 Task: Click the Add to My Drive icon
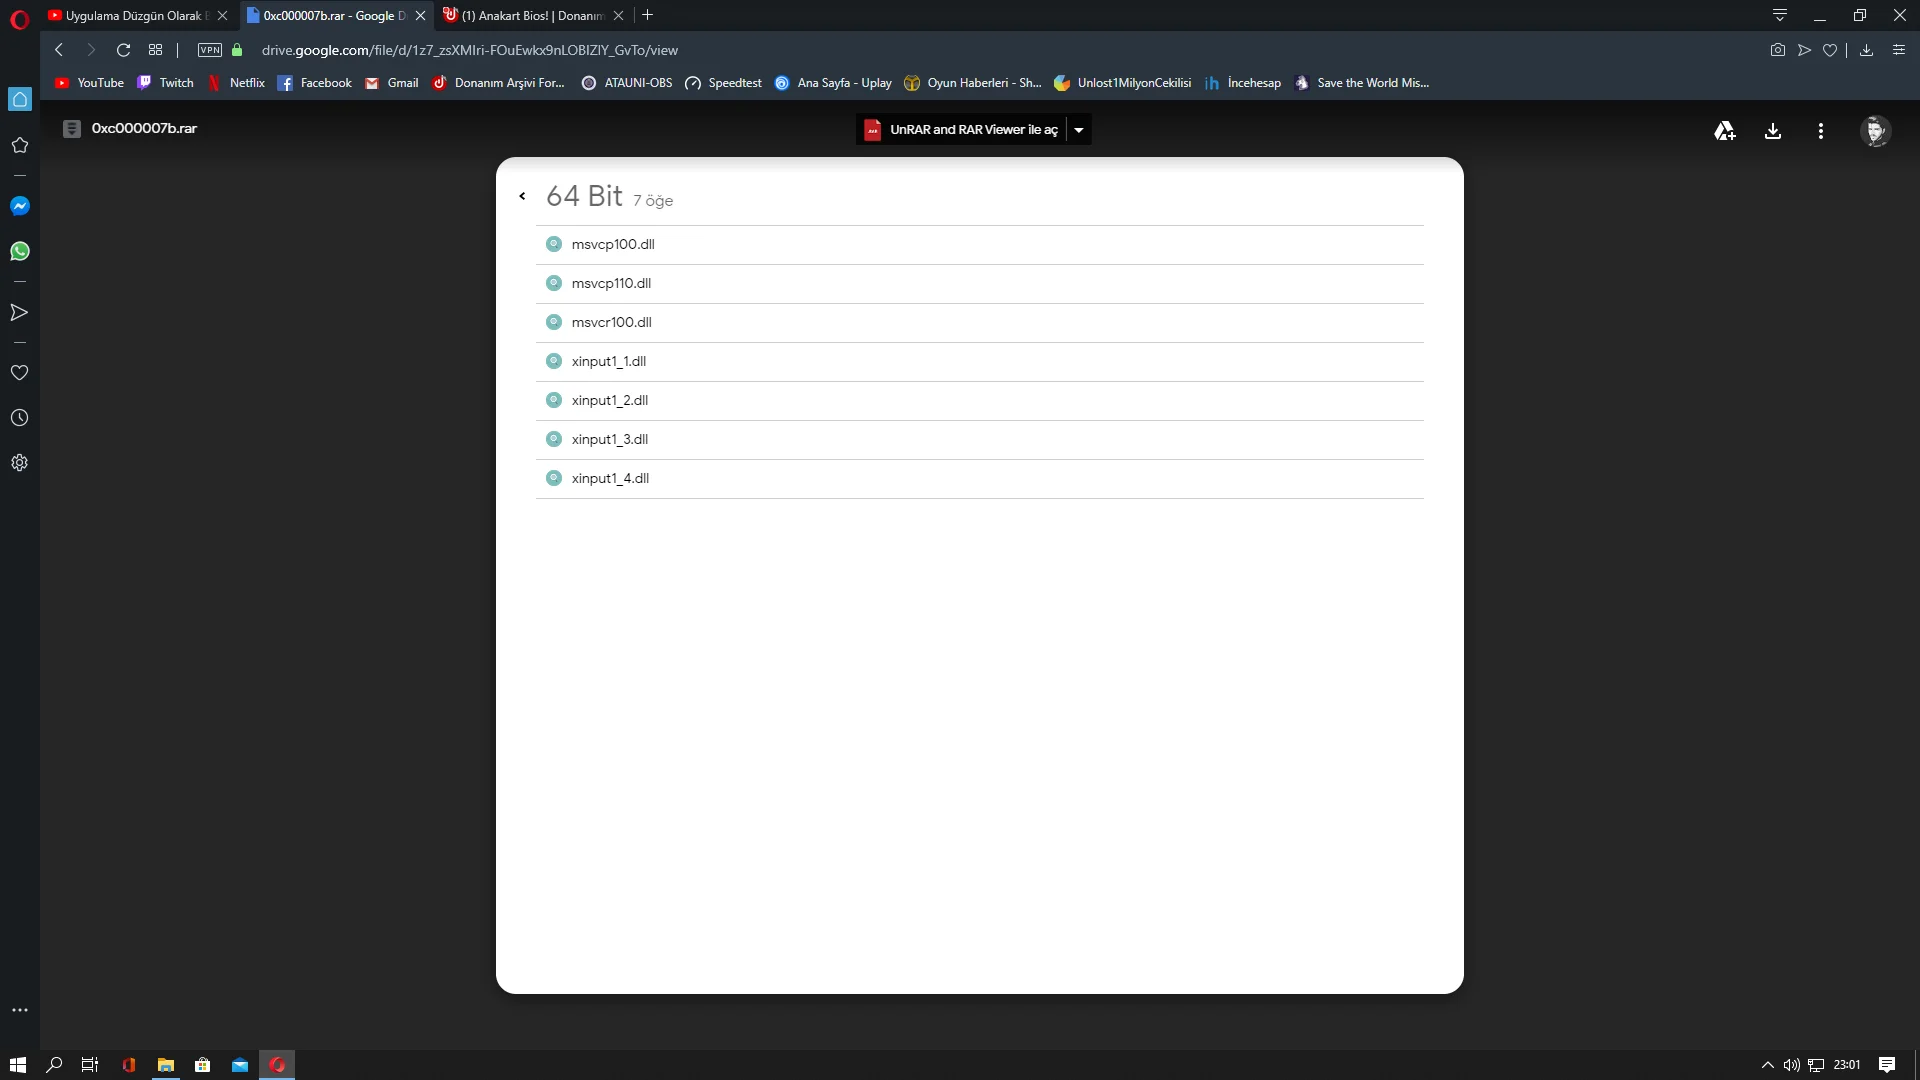[x=1724, y=131]
